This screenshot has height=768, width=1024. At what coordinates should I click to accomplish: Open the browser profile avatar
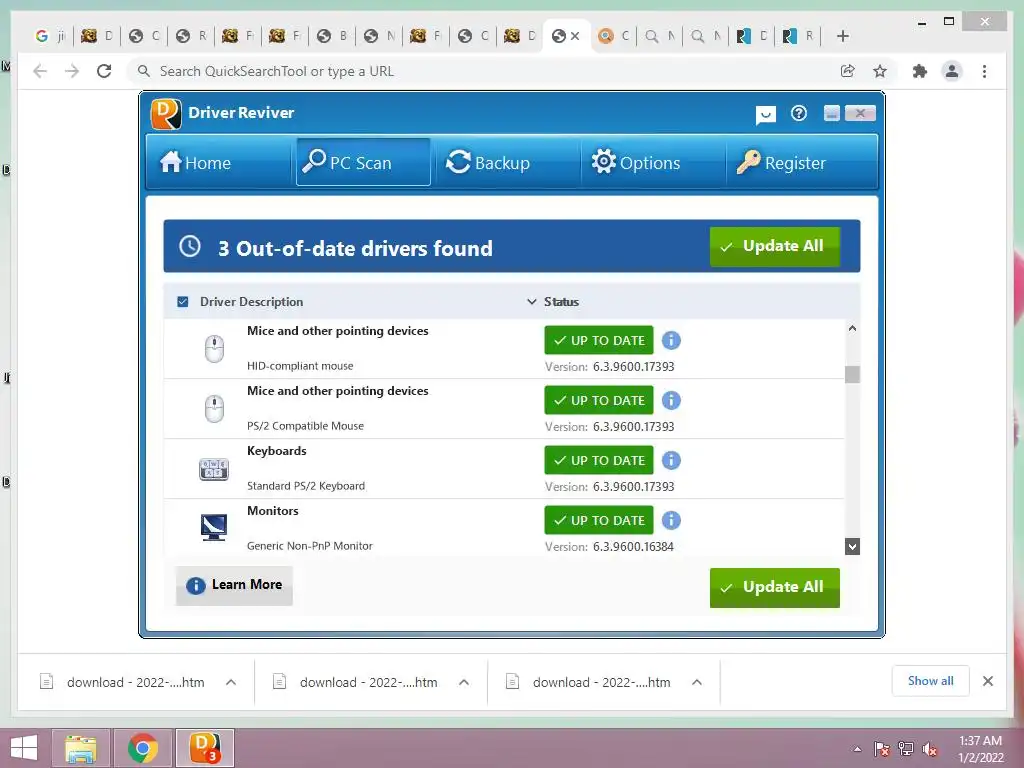click(952, 71)
